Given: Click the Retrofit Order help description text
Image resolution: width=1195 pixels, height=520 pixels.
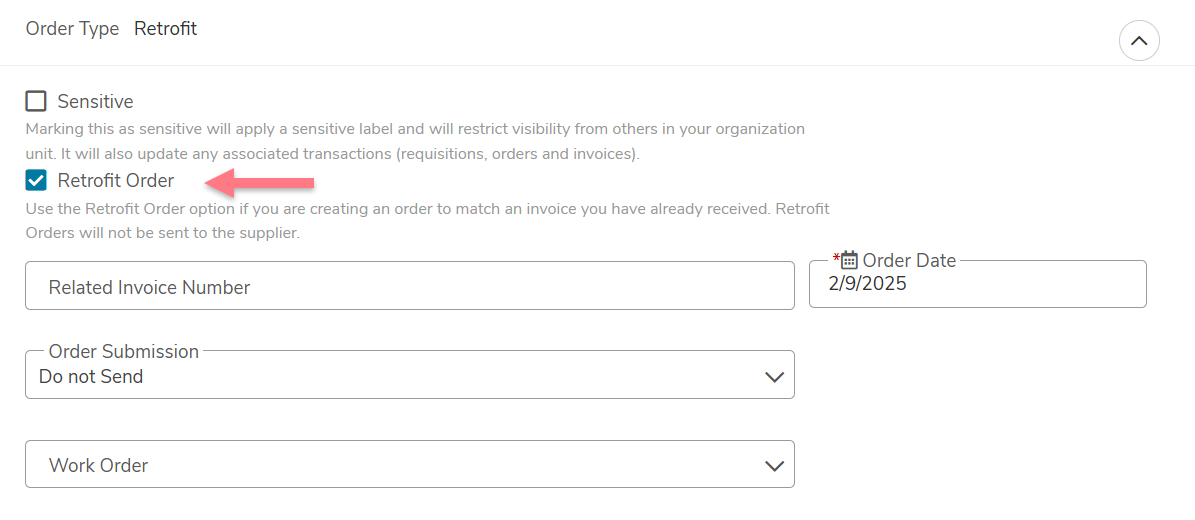Looking at the screenshot, I should tap(428, 220).
